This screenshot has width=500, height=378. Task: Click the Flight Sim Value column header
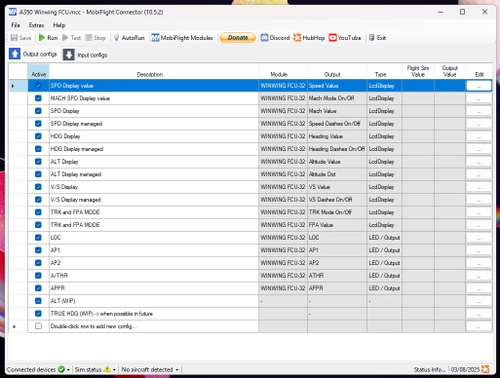tap(418, 71)
